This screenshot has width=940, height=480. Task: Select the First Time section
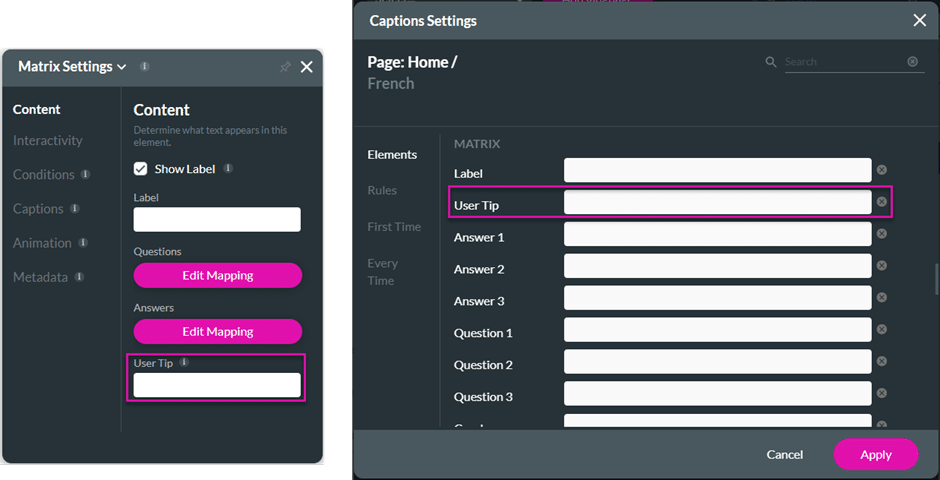click(x=394, y=227)
